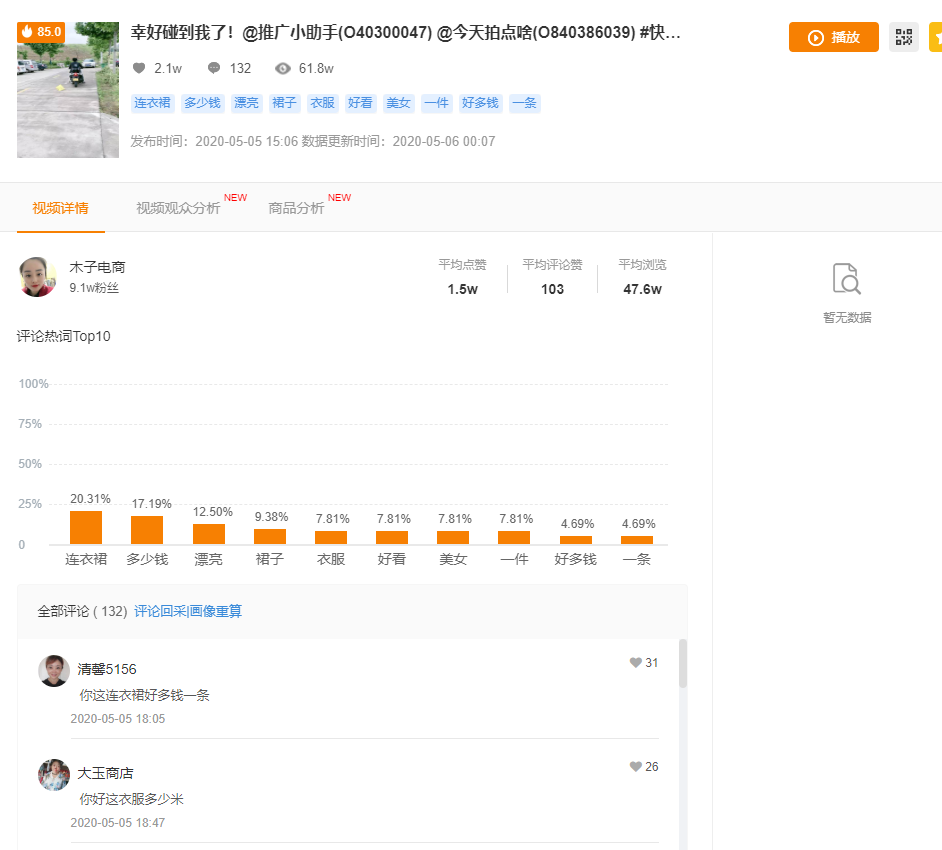942x850 pixels.
Task: Click the 评论回采 link
Action: click(x=160, y=612)
